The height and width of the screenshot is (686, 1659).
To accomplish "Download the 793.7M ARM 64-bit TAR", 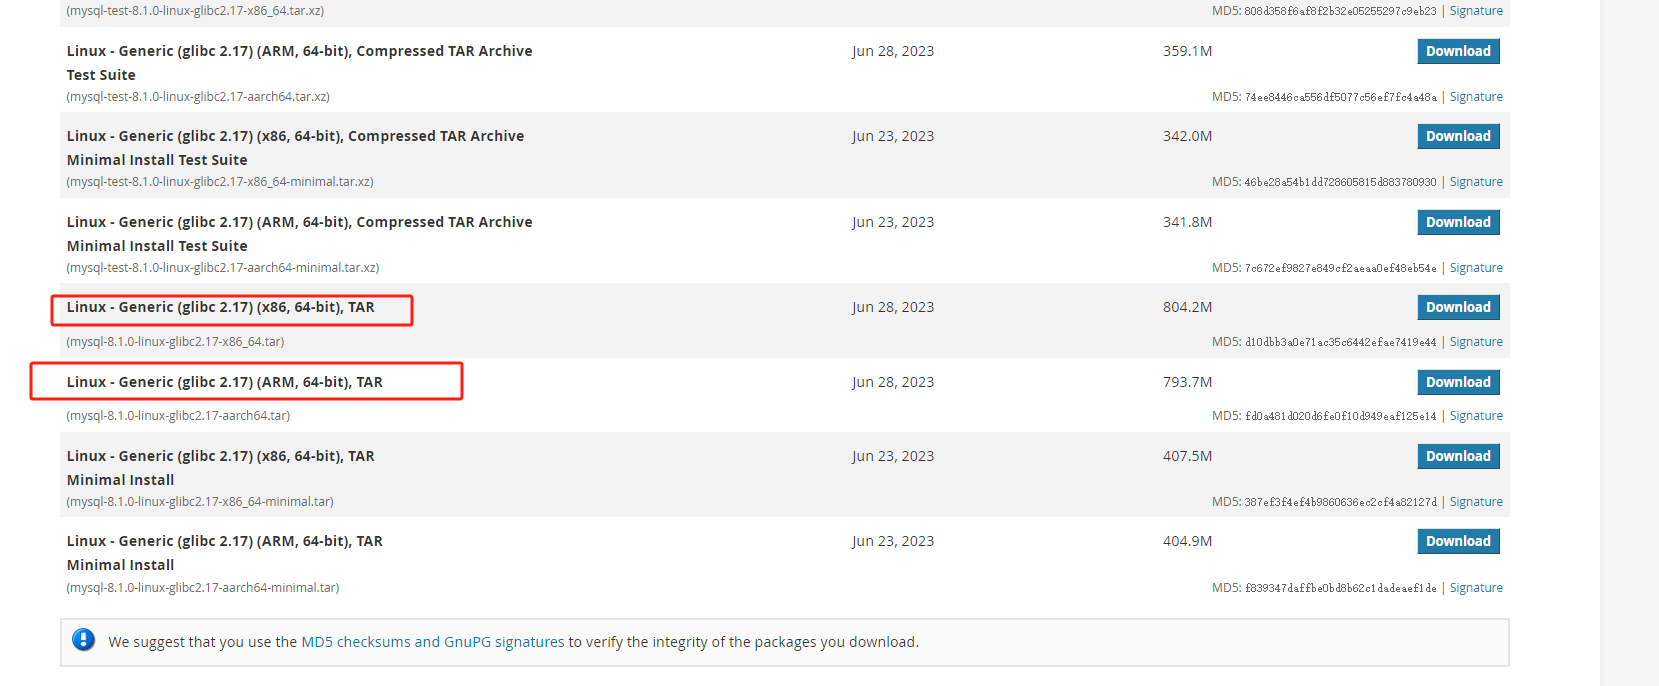I will pos(1458,382).
